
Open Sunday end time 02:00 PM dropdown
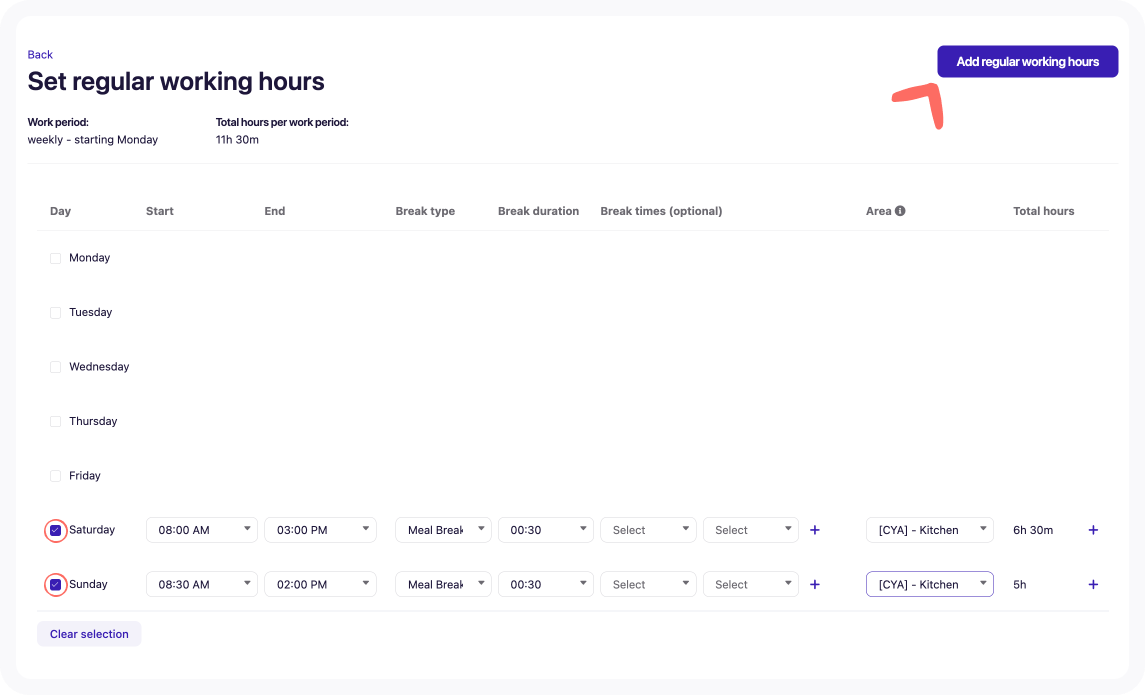(320, 584)
